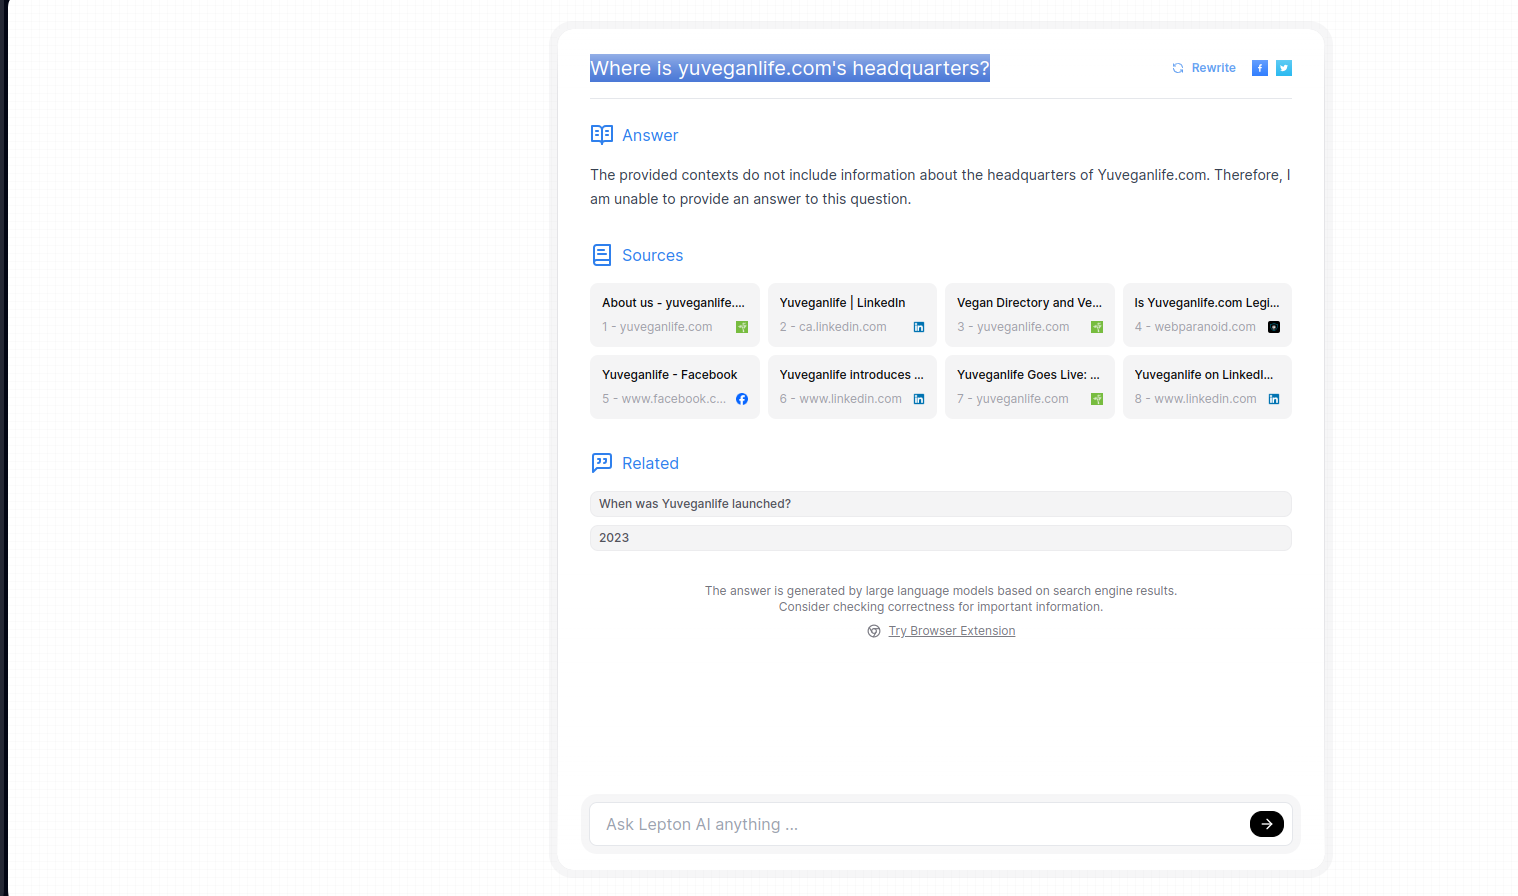
Task: Open the 'Yuveganlife on LinkedI...' source card
Action: pos(1207,387)
